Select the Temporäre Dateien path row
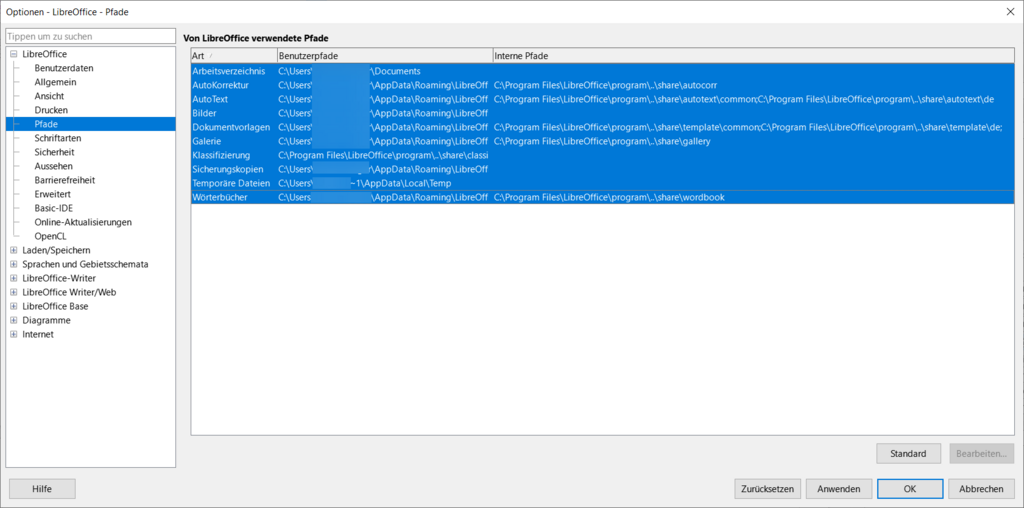Image resolution: width=1024 pixels, height=508 pixels. 603,183
